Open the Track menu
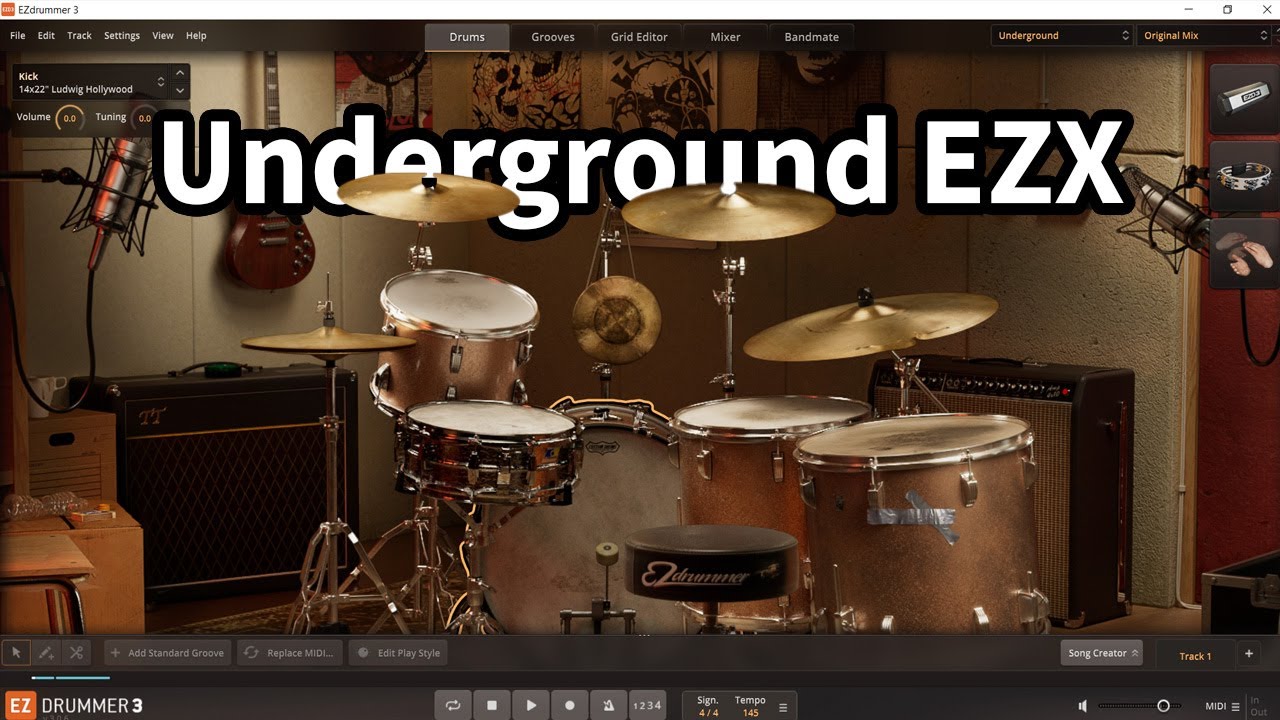1280x720 pixels. click(x=79, y=35)
